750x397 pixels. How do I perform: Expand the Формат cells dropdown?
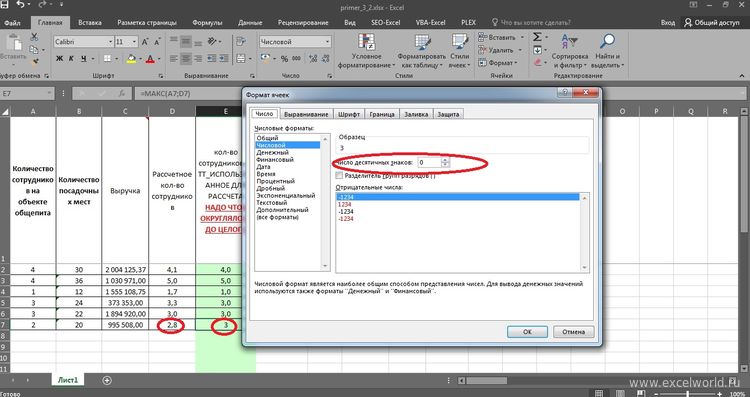[516, 63]
